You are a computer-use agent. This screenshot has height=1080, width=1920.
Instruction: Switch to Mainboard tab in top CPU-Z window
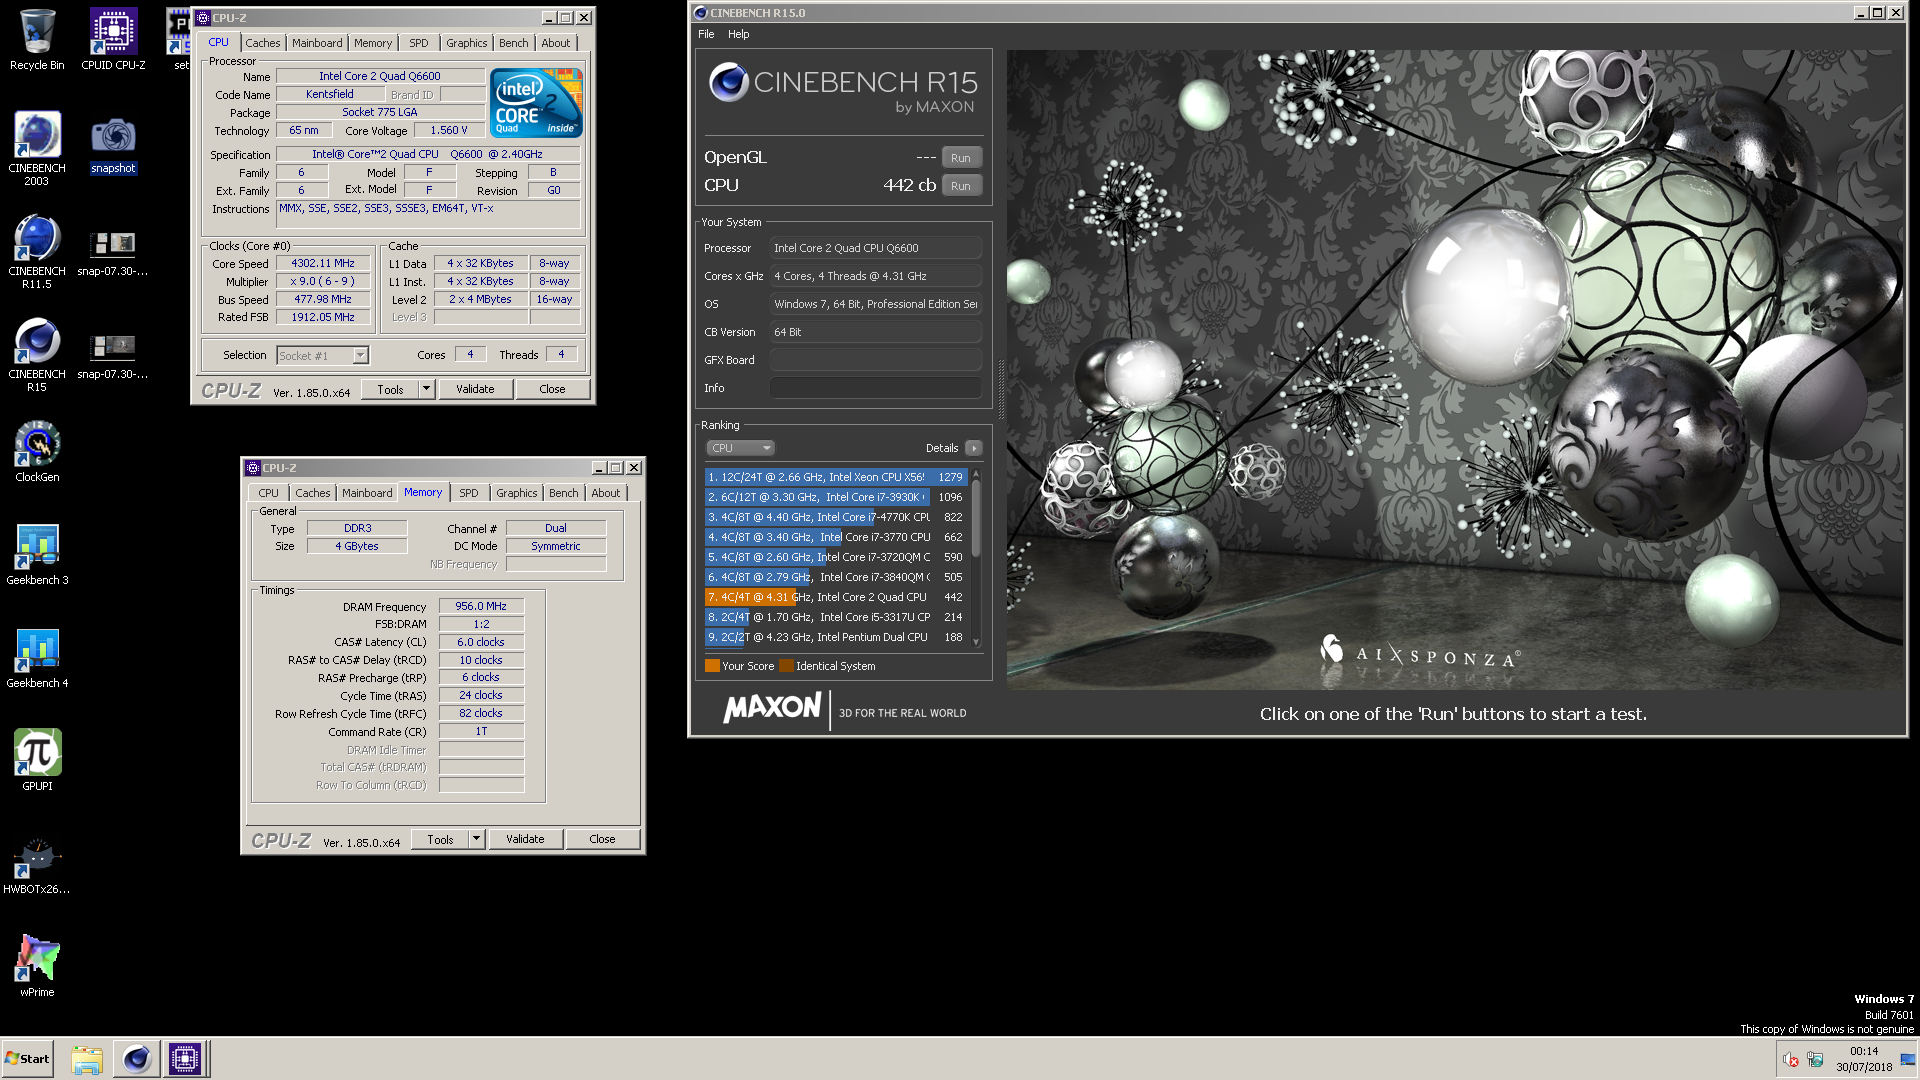click(317, 43)
